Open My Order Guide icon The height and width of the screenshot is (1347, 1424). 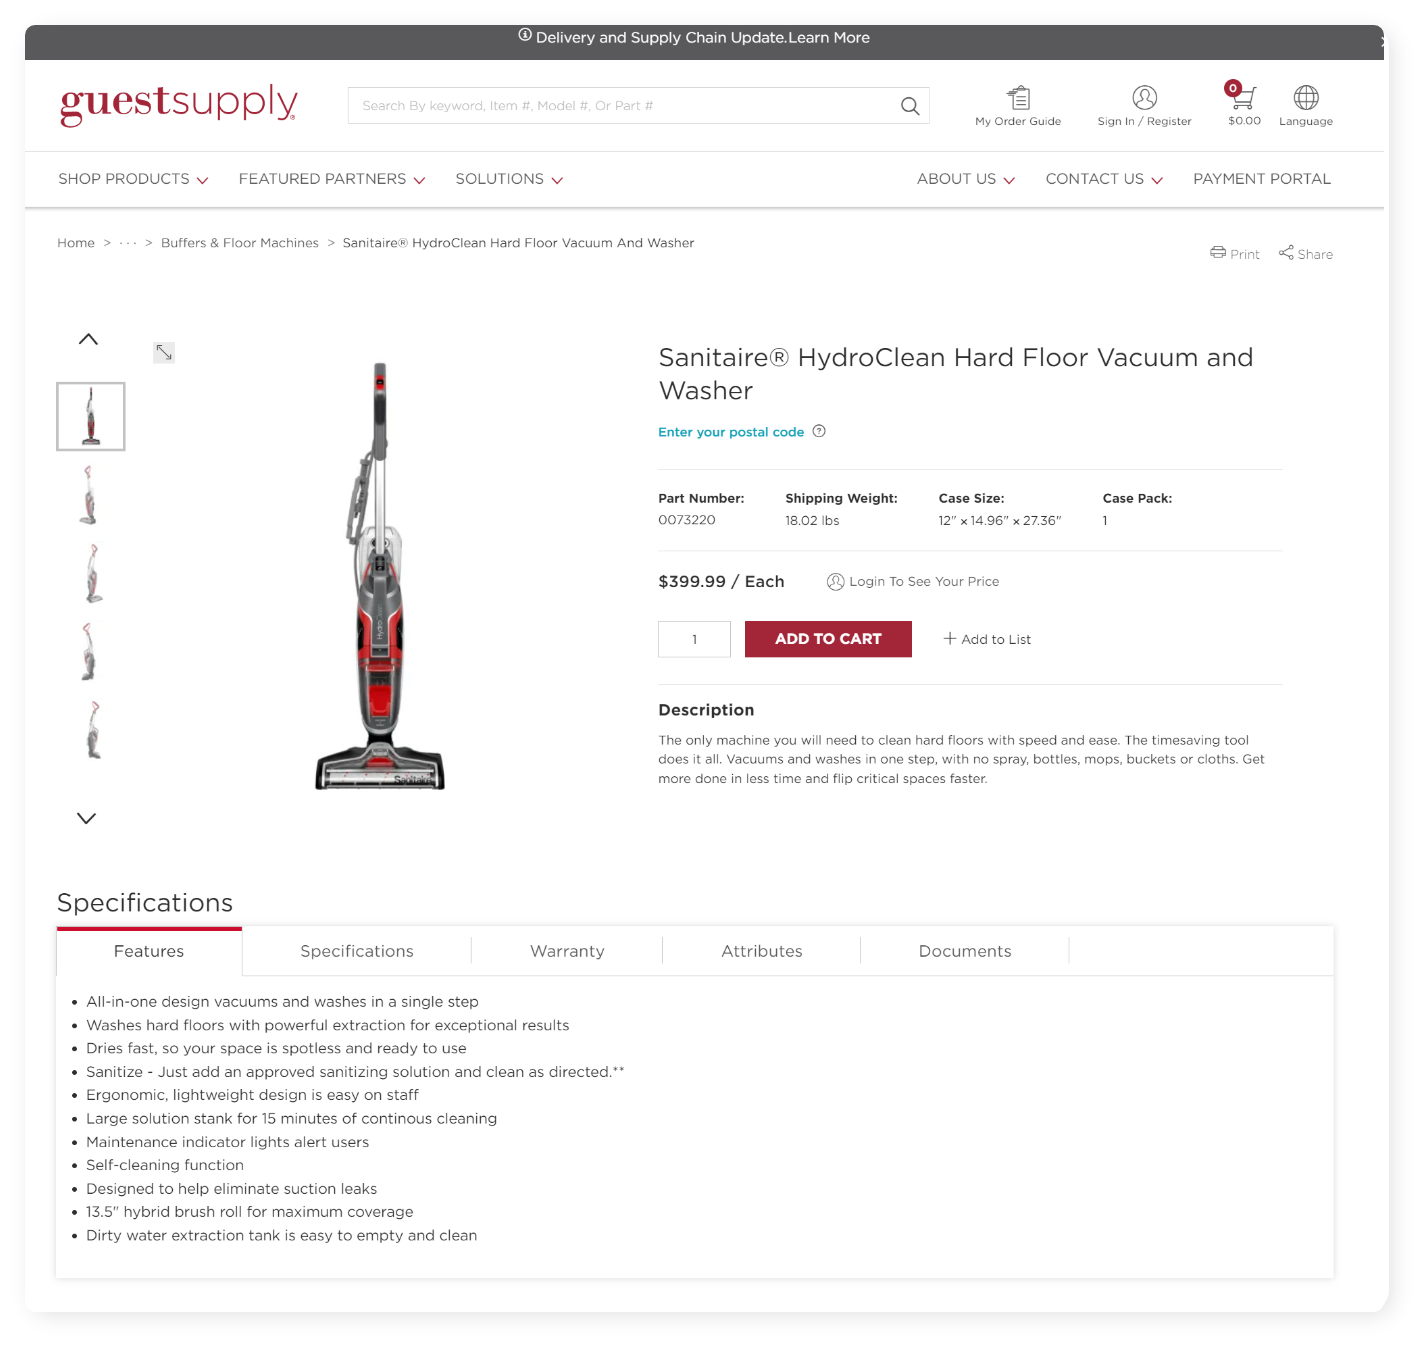click(x=1018, y=97)
